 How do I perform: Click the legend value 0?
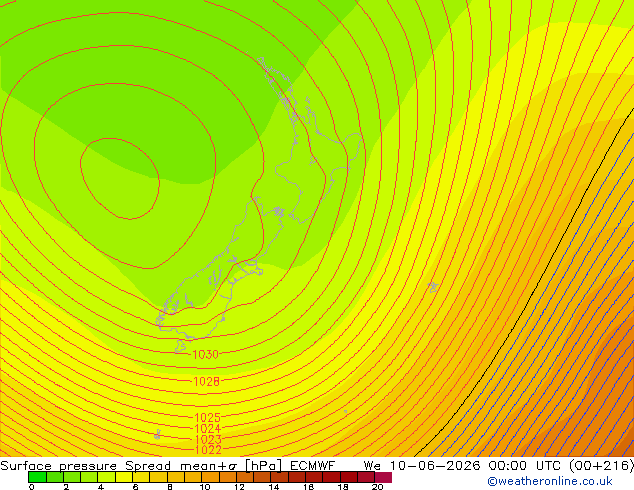pyautogui.click(x=32, y=487)
